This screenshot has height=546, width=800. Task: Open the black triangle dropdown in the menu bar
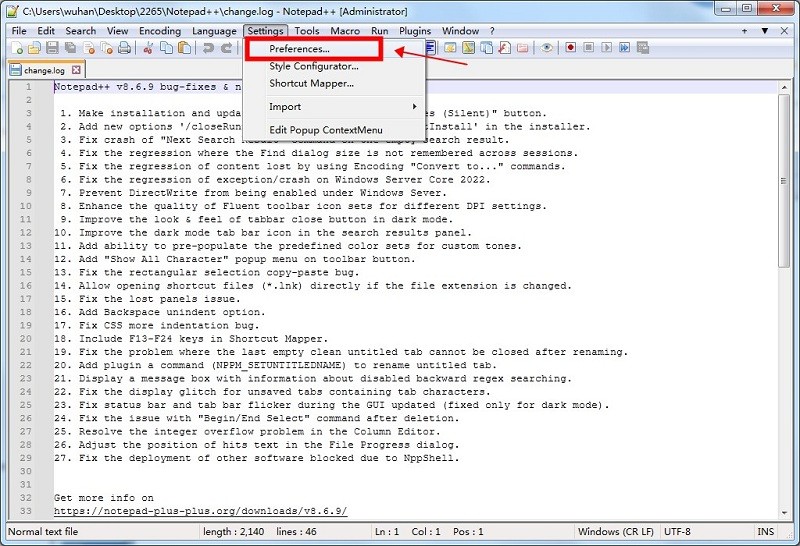click(x=765, y=31)
